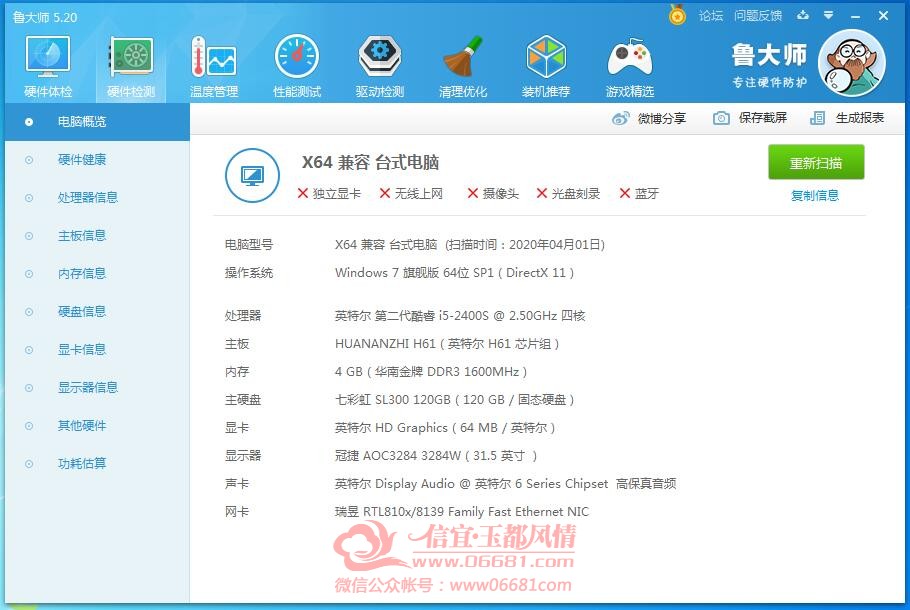The height and width of the screenshot is (610, 910).
Task: Click the 电脑型号 label
Action: 249,245
